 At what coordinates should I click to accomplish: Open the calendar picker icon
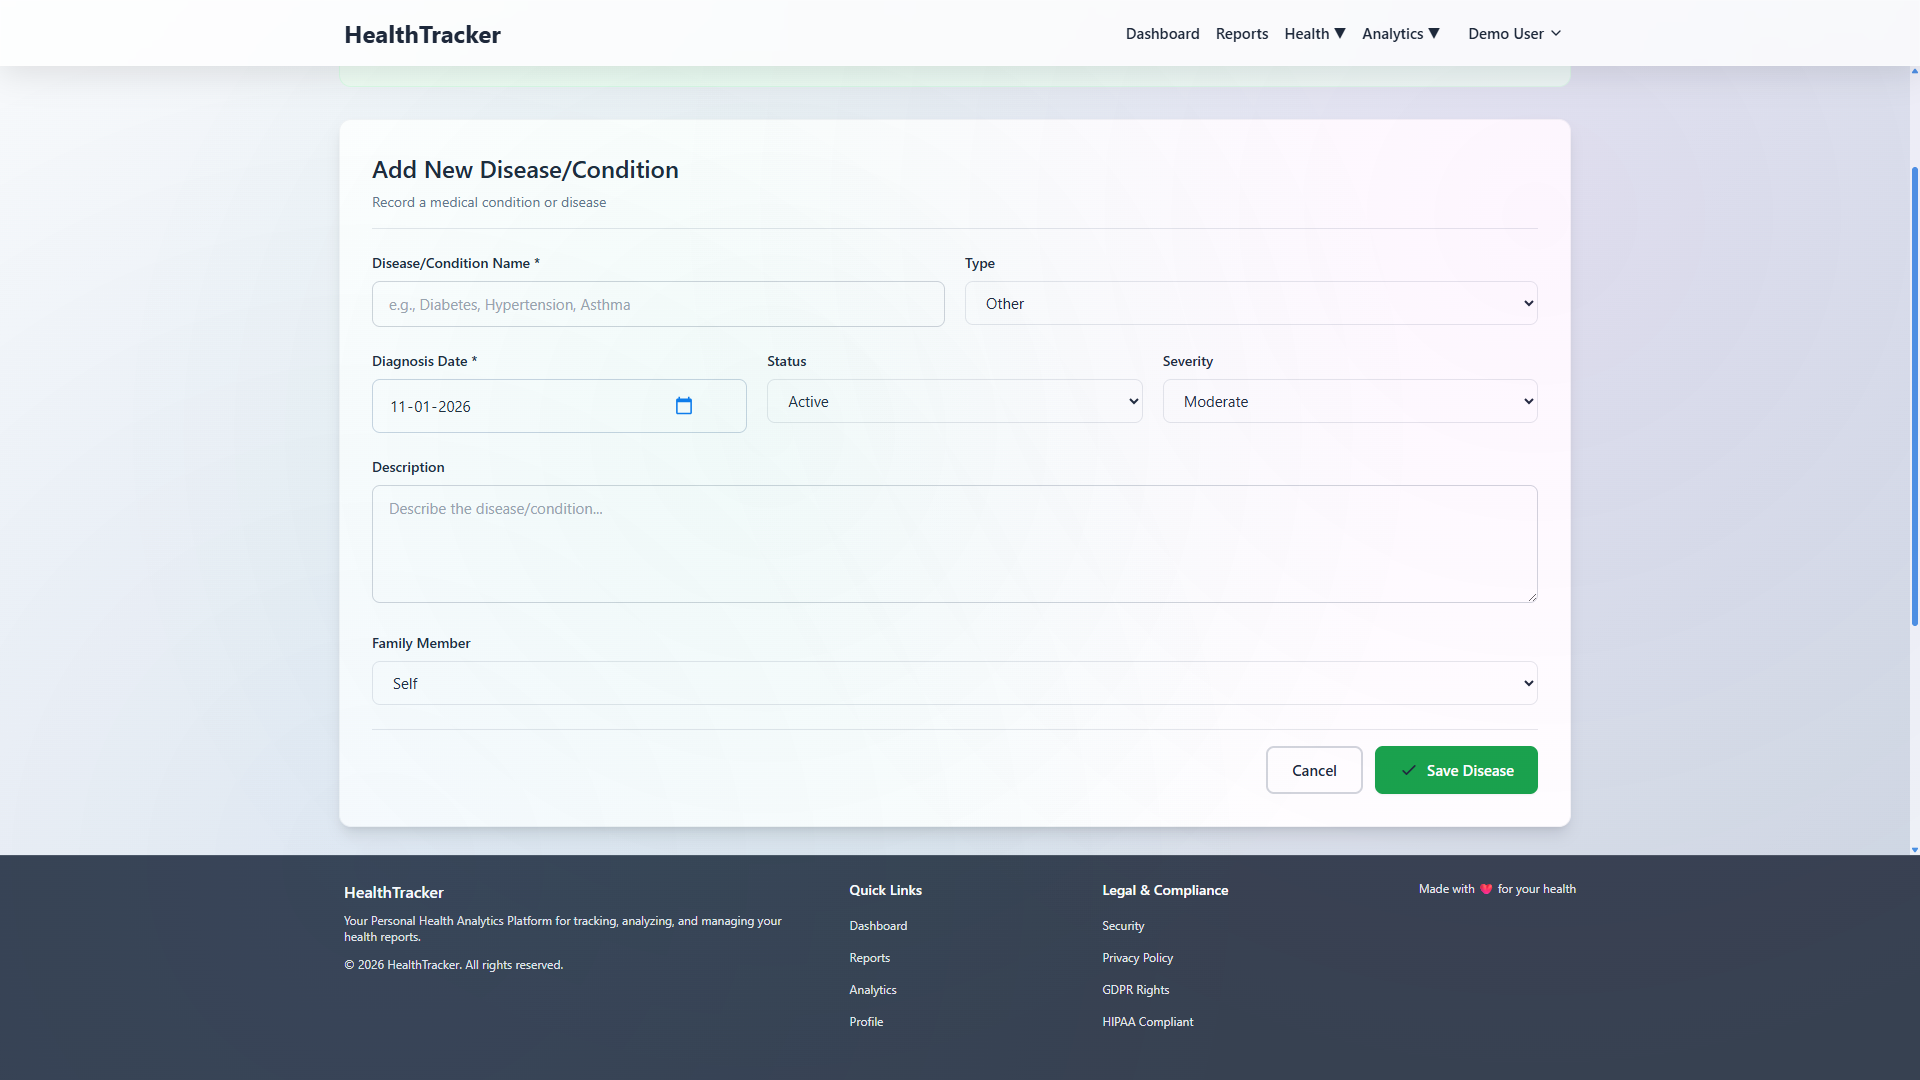684,406
